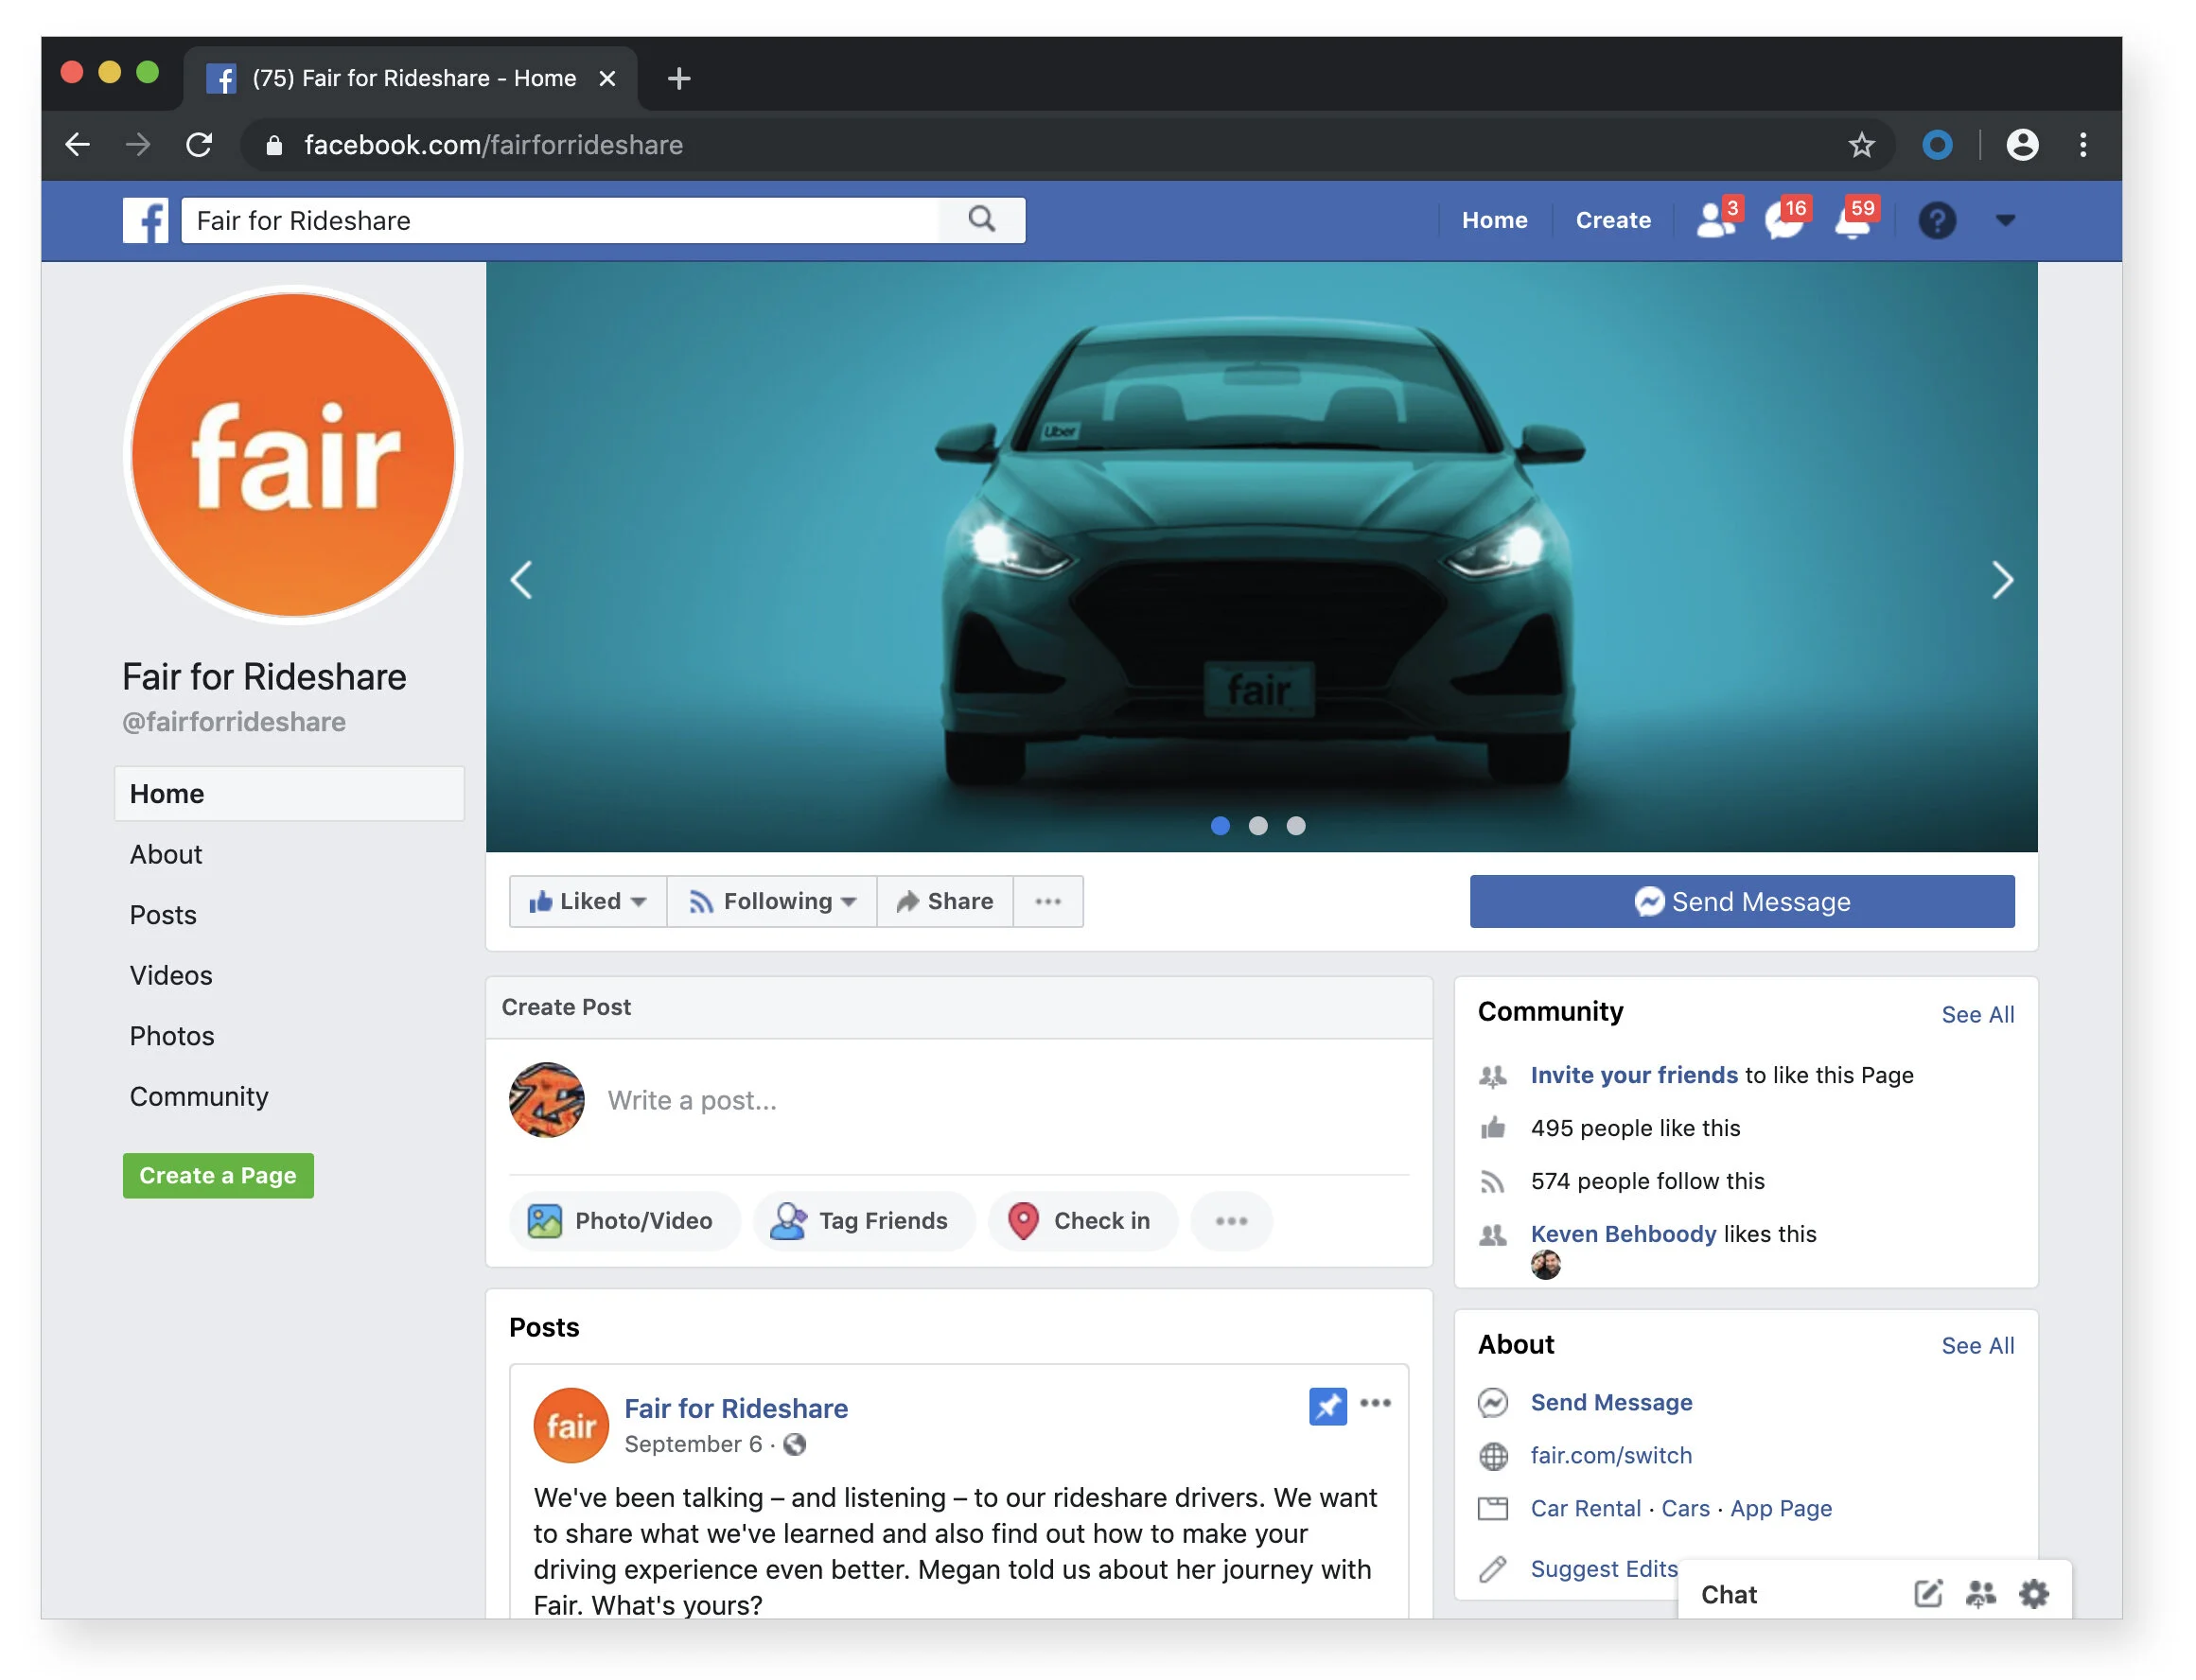2196x1680 pixels.
Task: Open the pinned post's options menu
Action: [1377, 1404]
